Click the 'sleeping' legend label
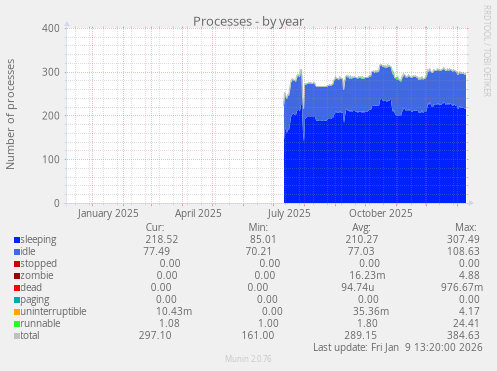The image size is (497, 371). 38,240
